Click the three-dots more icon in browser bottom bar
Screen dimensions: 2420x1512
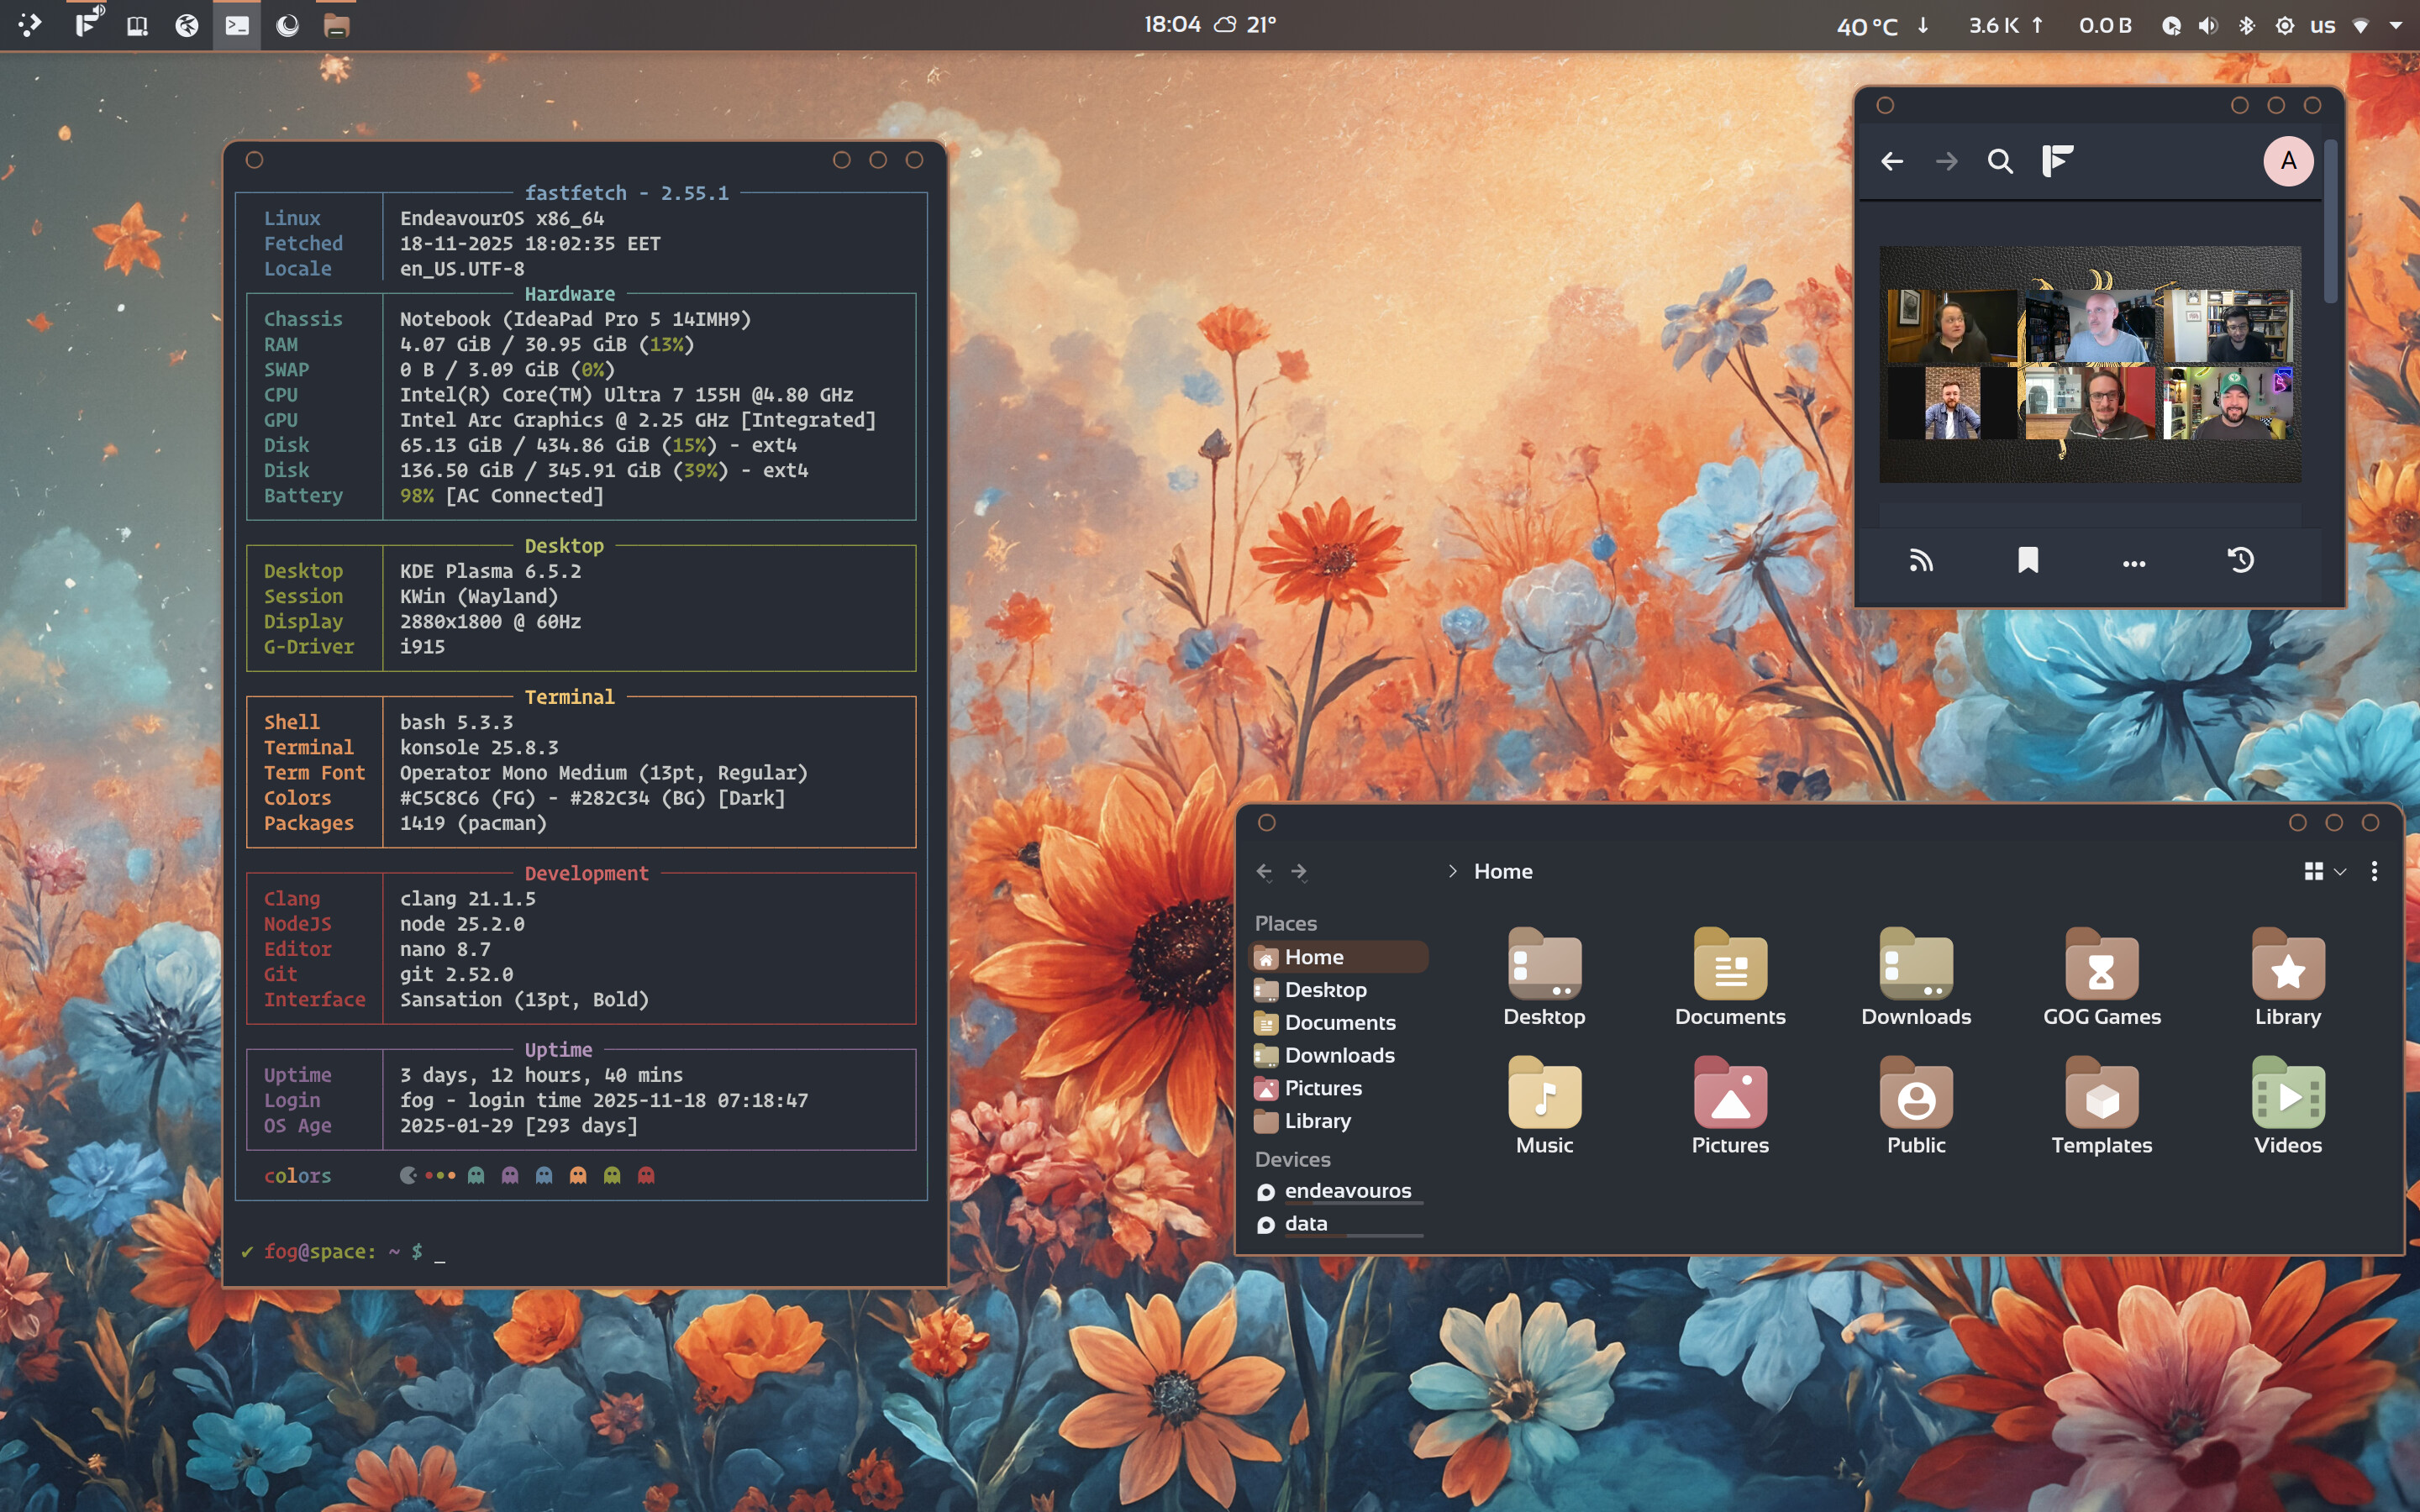pyautogui.click(x=2133, y=563)
